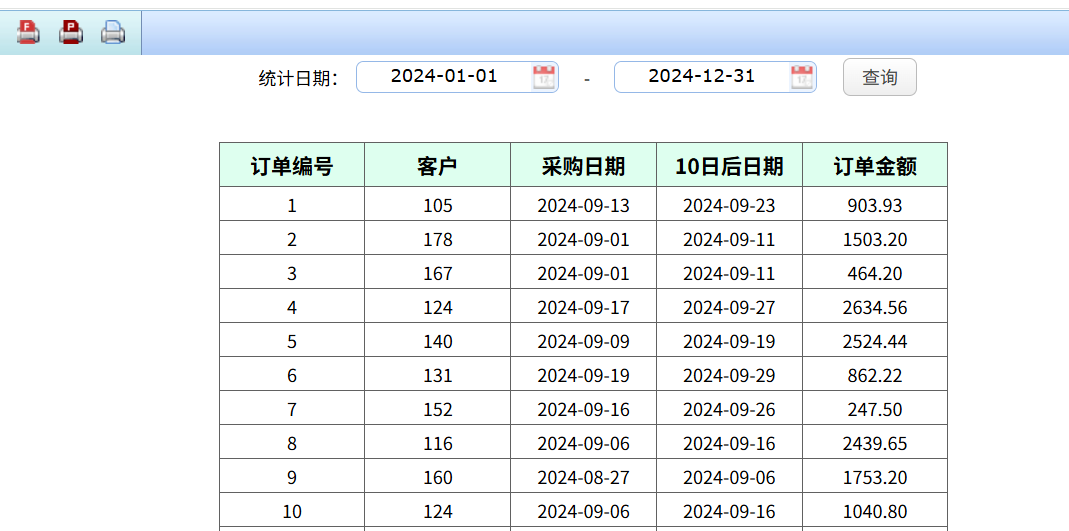Select order amount cell 464.20
The width and height of the screenshot is (1069, 531).
pos(875,273)
